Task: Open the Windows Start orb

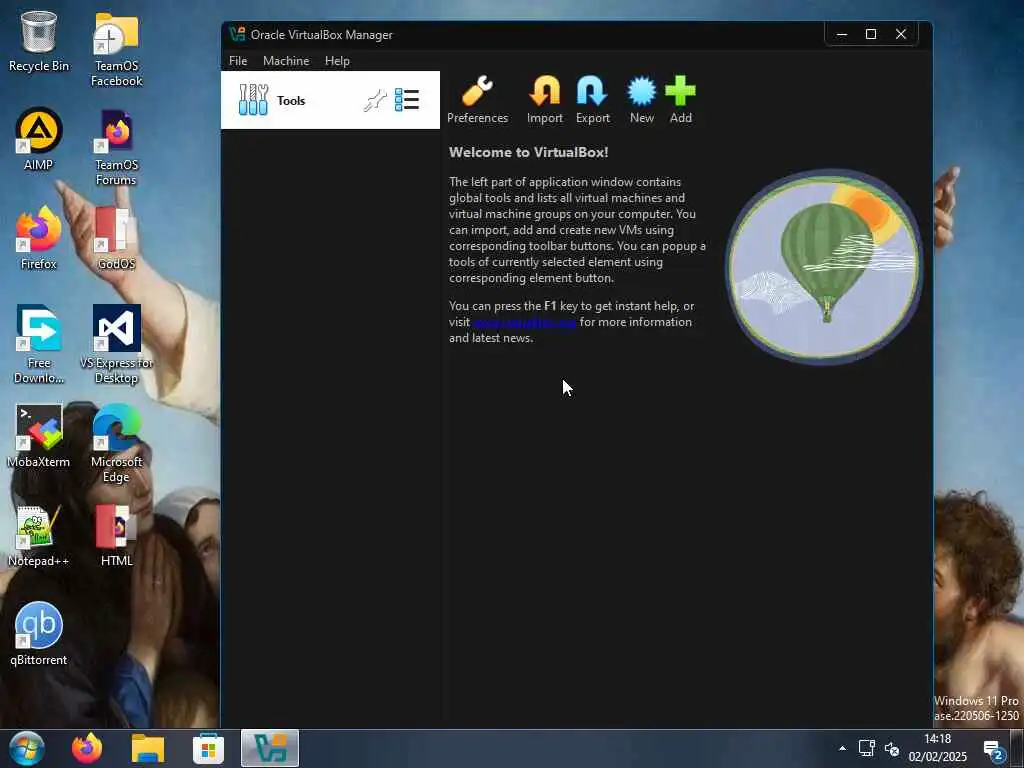Action: (x=27, y=748)
